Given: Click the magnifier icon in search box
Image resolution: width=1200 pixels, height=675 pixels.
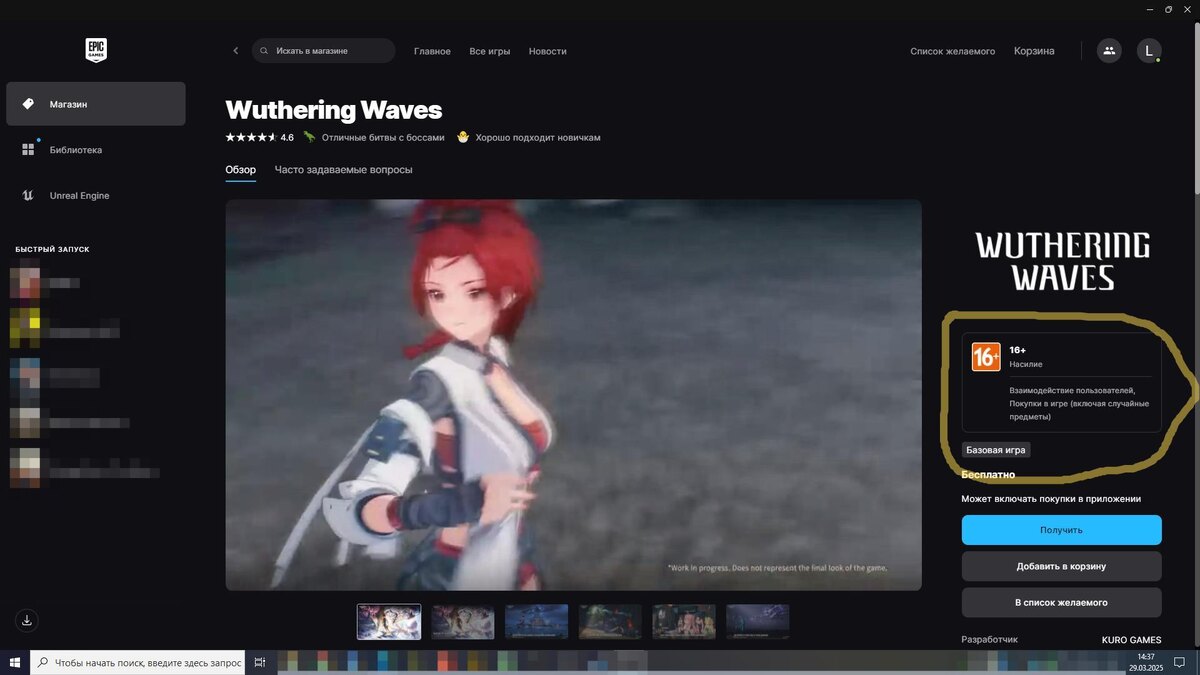Looking at the screenshot, I should click(265, 51).
